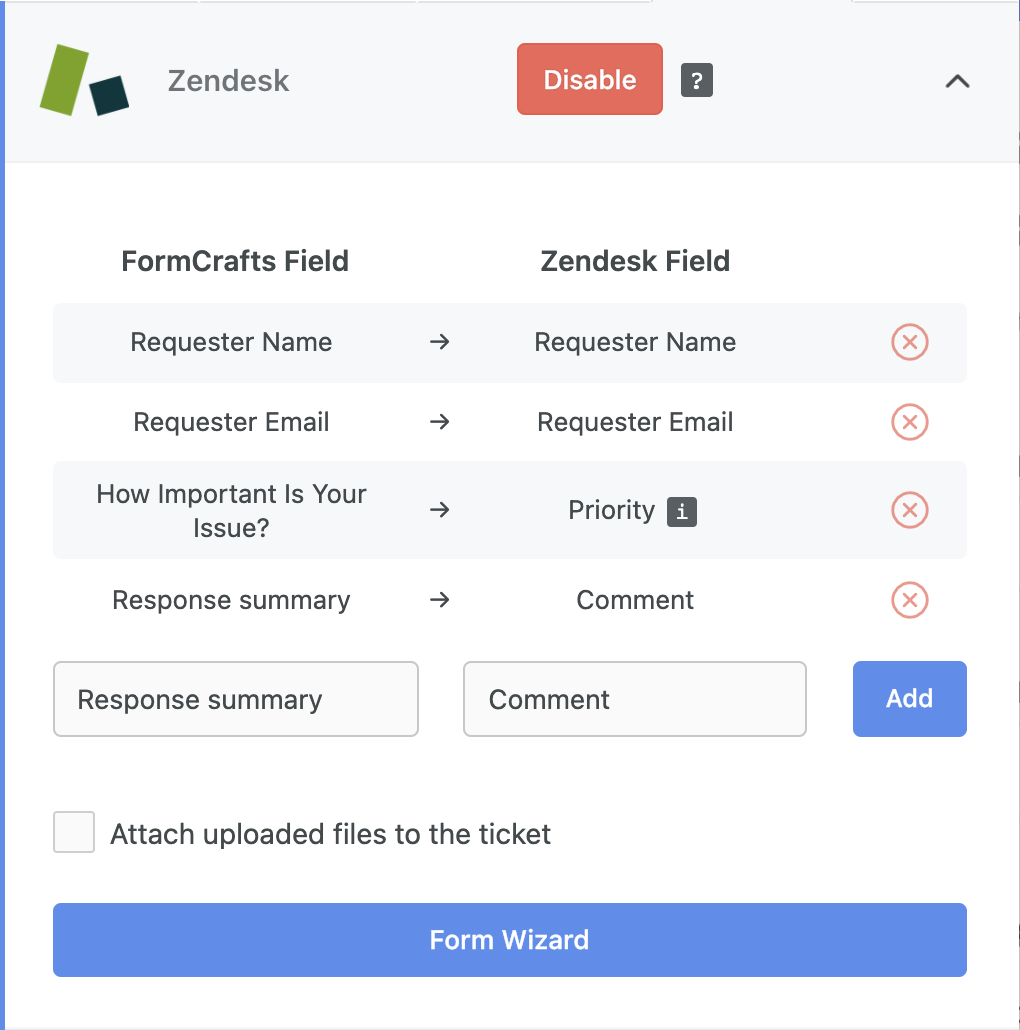Delete the Priority field mapping
Image resolution: width=1020 pixels, height=1030 pixels.
coord(910,510)
